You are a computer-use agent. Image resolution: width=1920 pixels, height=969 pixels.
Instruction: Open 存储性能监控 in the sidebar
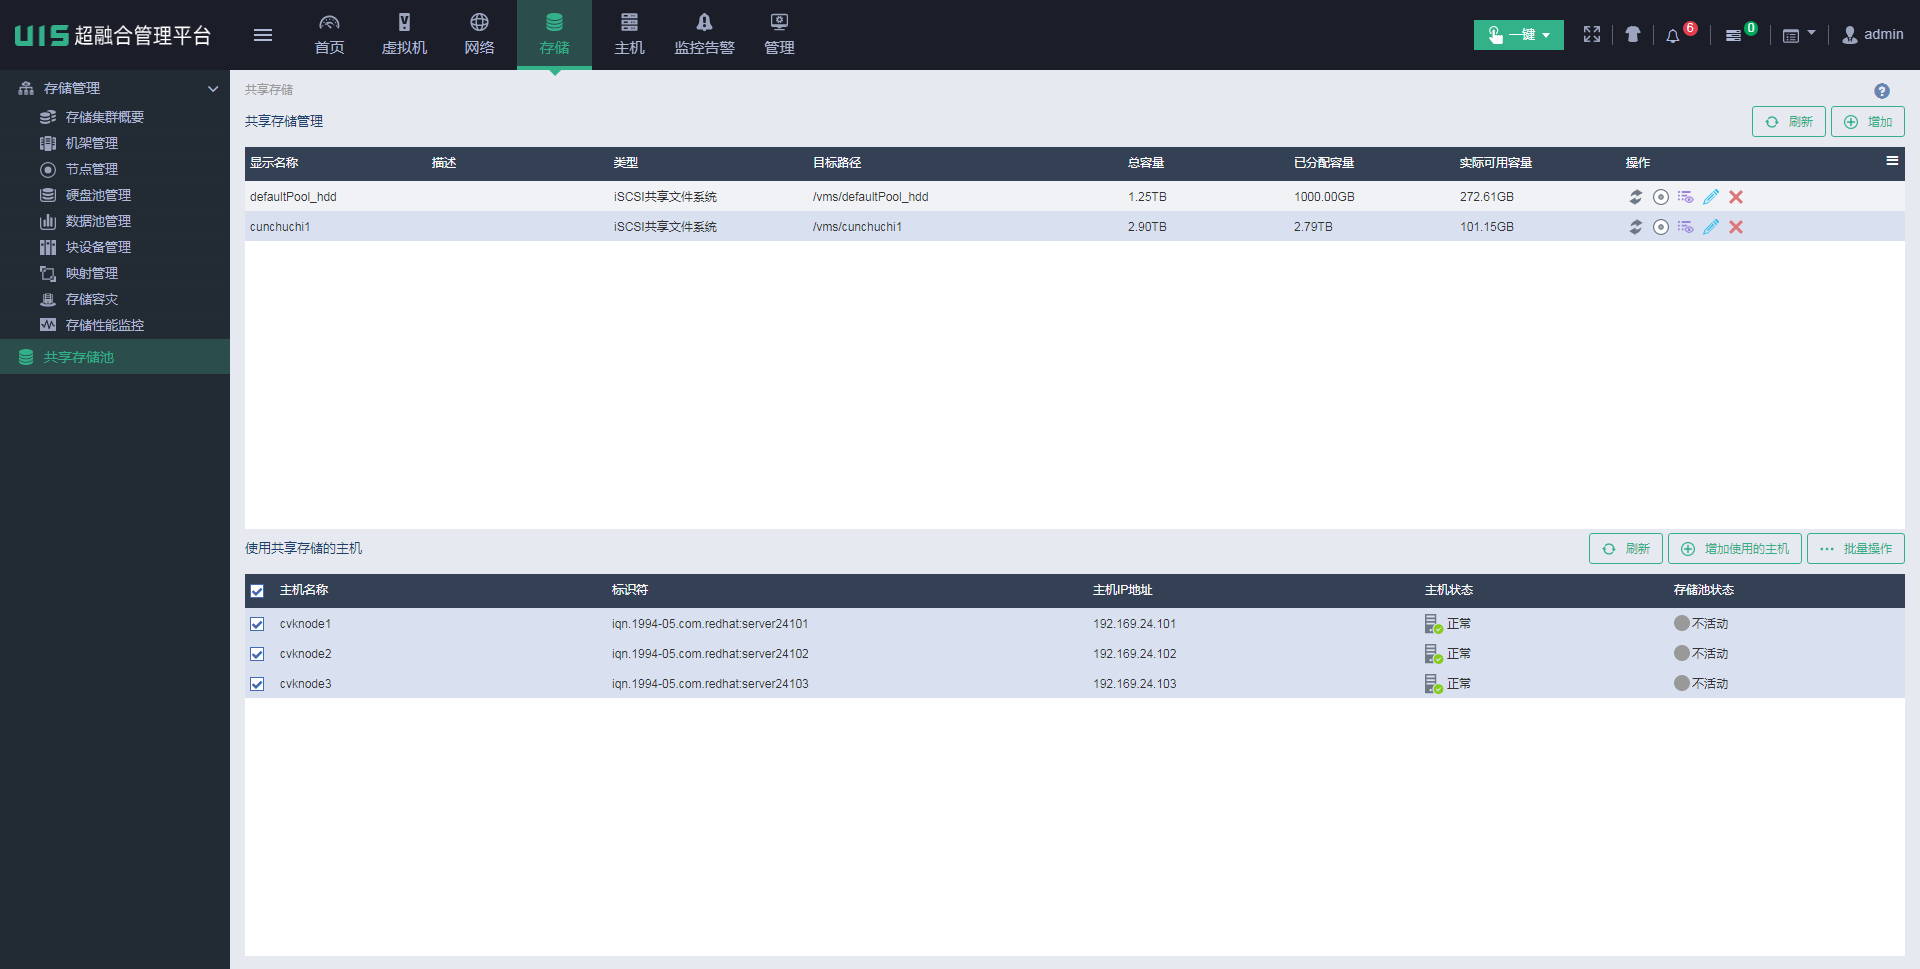pos(105,325)
